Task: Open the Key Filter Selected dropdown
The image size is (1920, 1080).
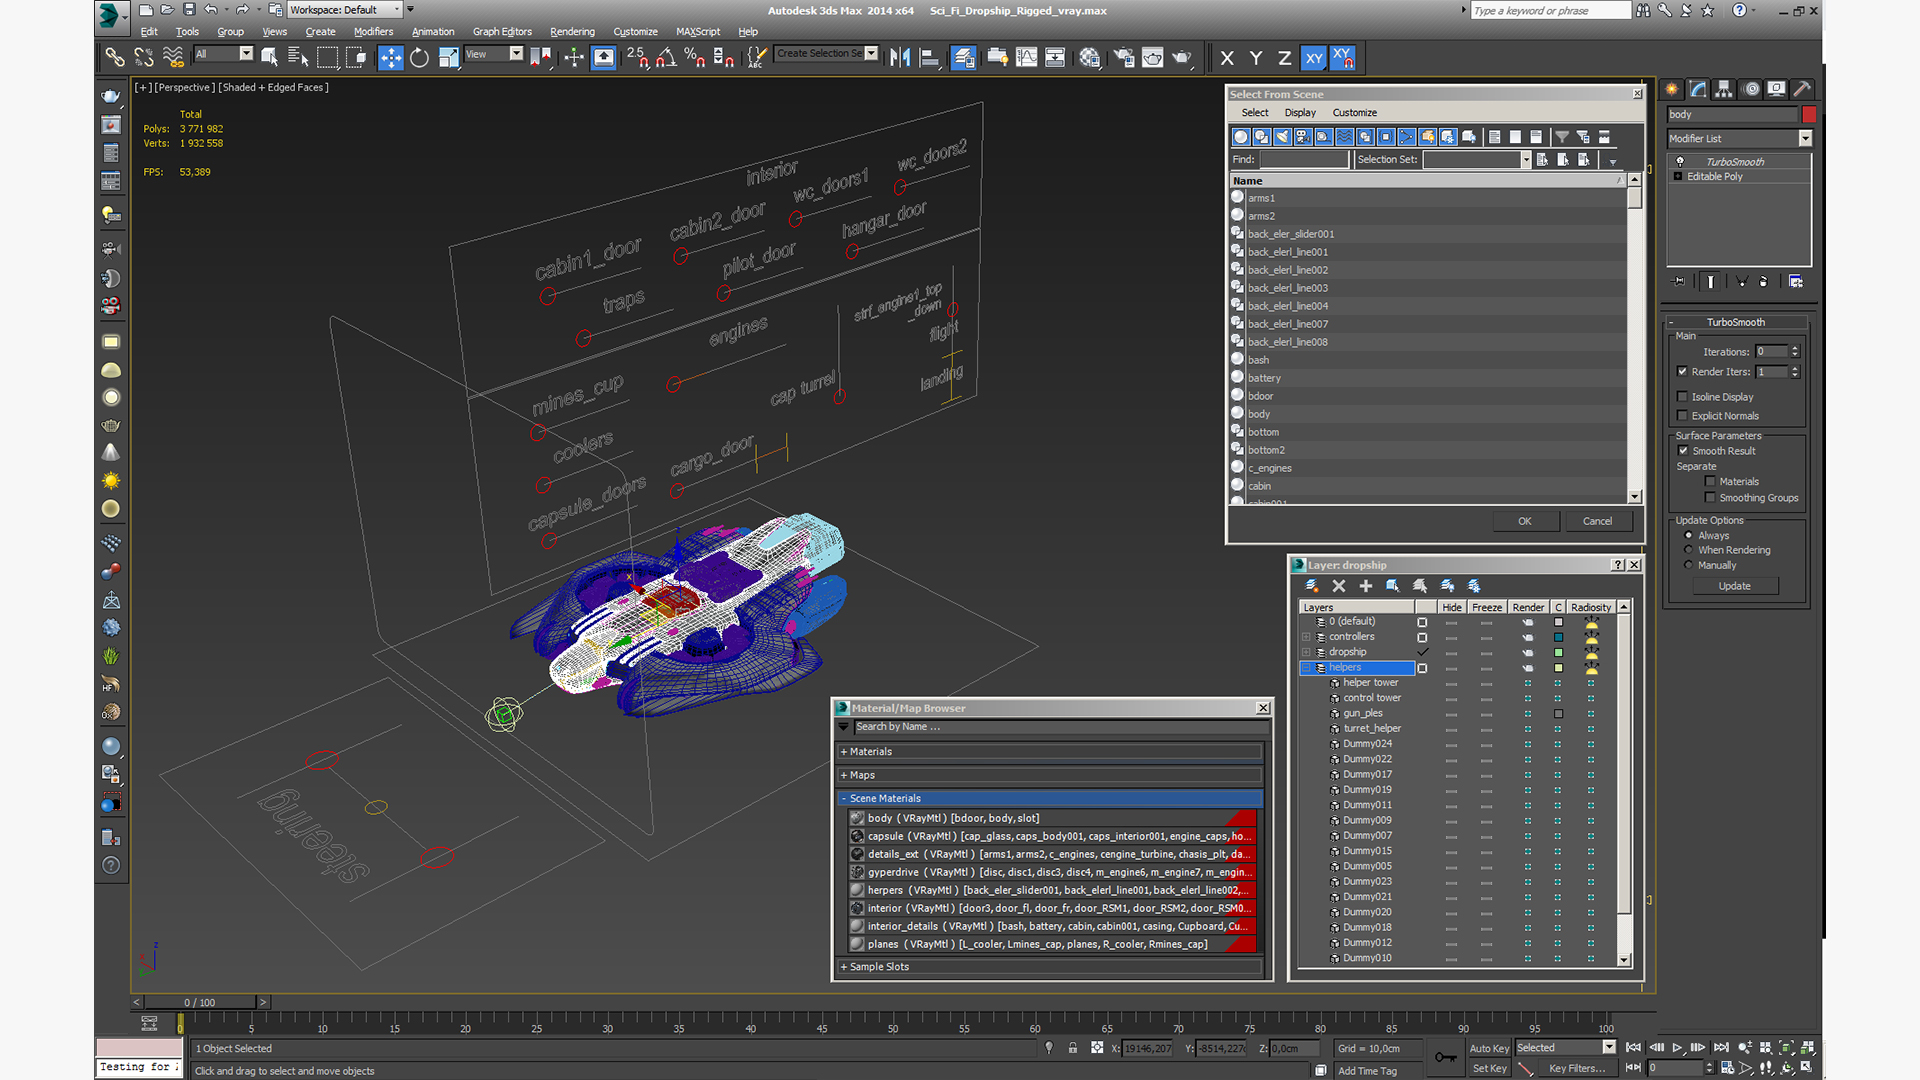Action: [x=1609, y=1047]
